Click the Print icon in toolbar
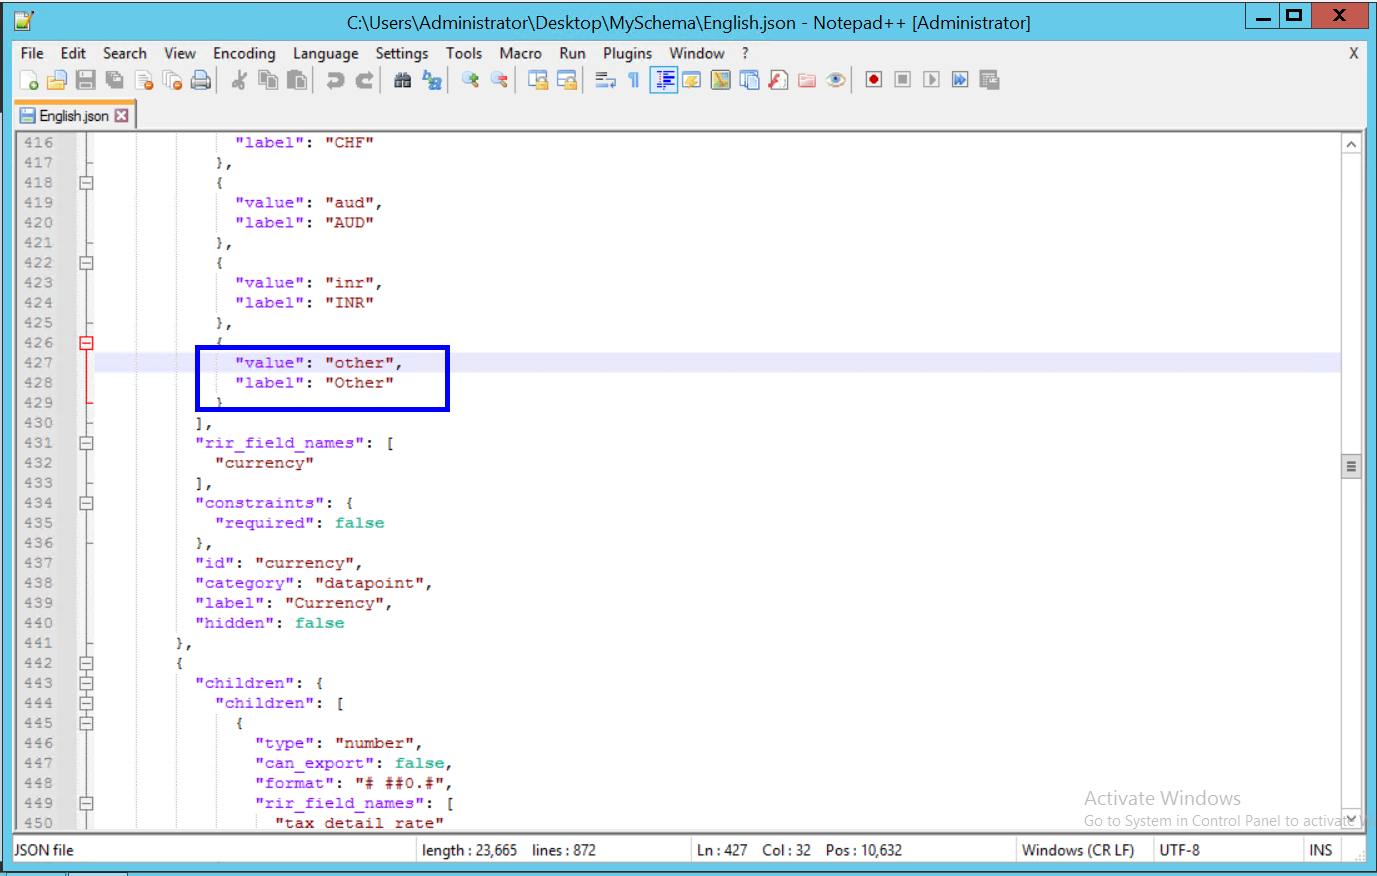The image size is (1377, 876). (x=201, y=81)
